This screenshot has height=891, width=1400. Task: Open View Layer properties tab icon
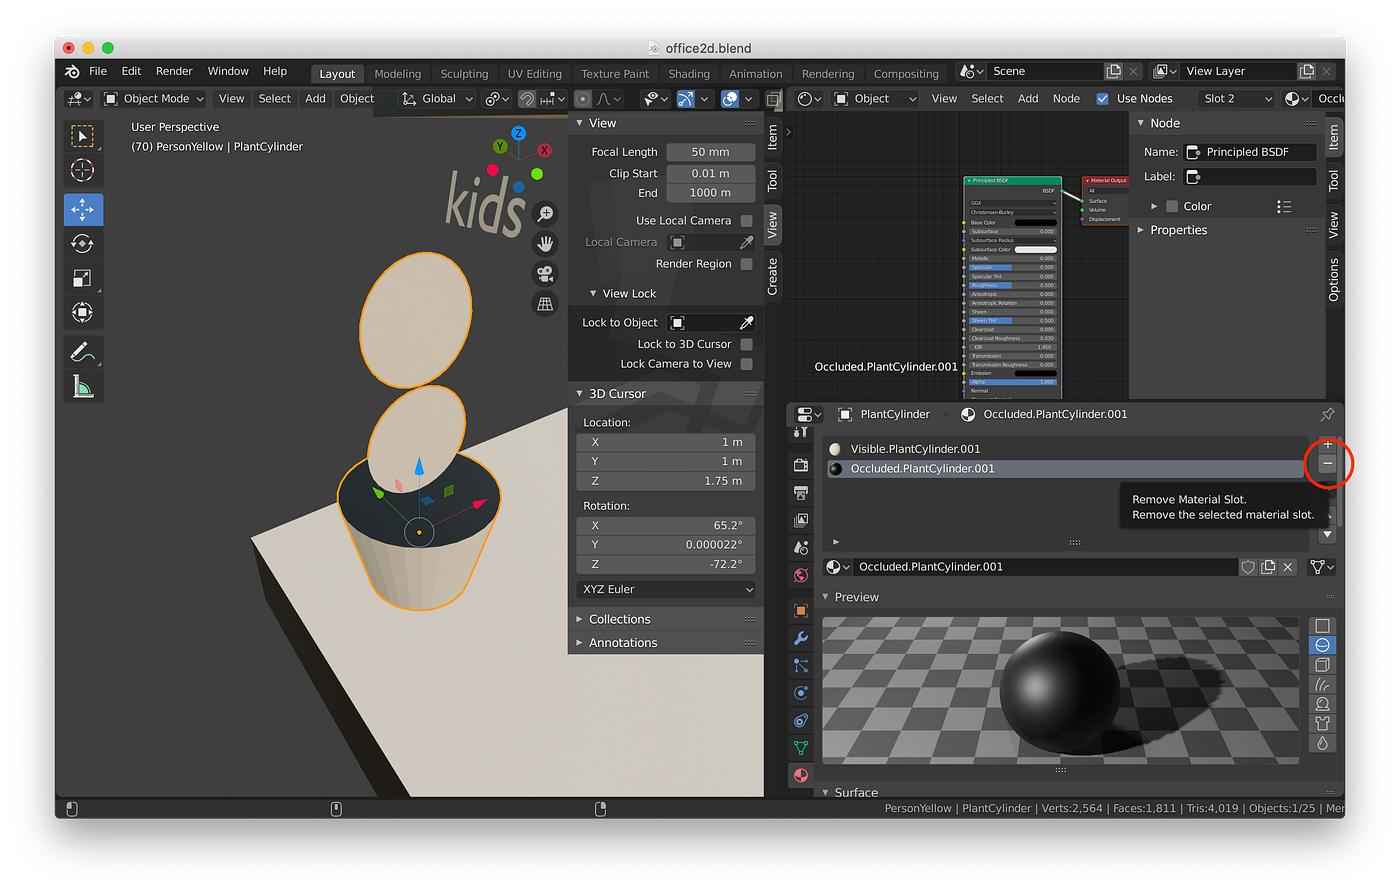click(801, 520)
